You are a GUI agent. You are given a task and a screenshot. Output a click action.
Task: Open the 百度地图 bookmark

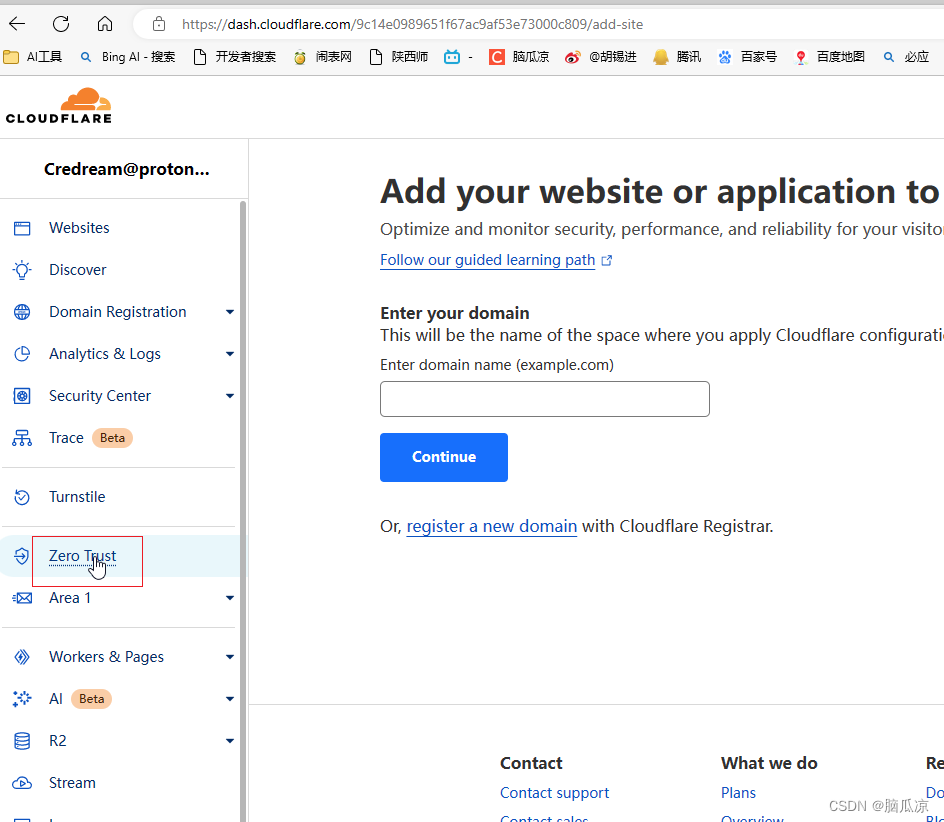coord(830,57)
